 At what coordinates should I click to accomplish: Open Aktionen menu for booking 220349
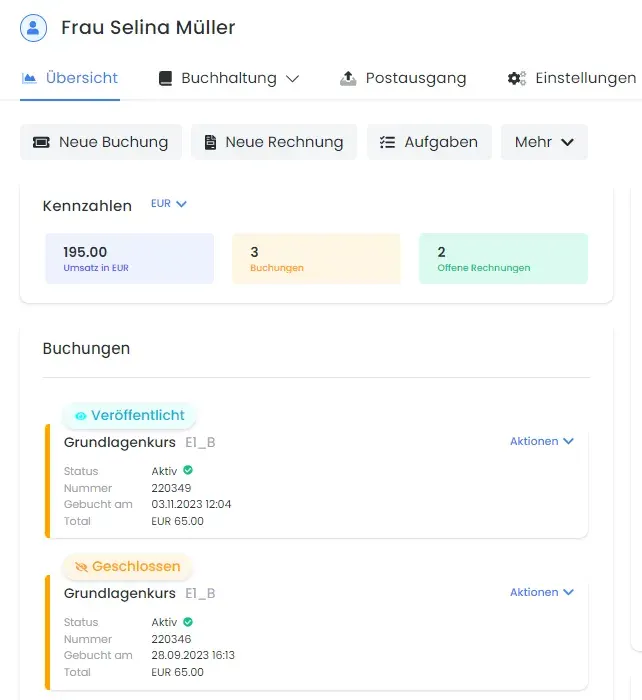pyautogui.click(x=542, y=441)
